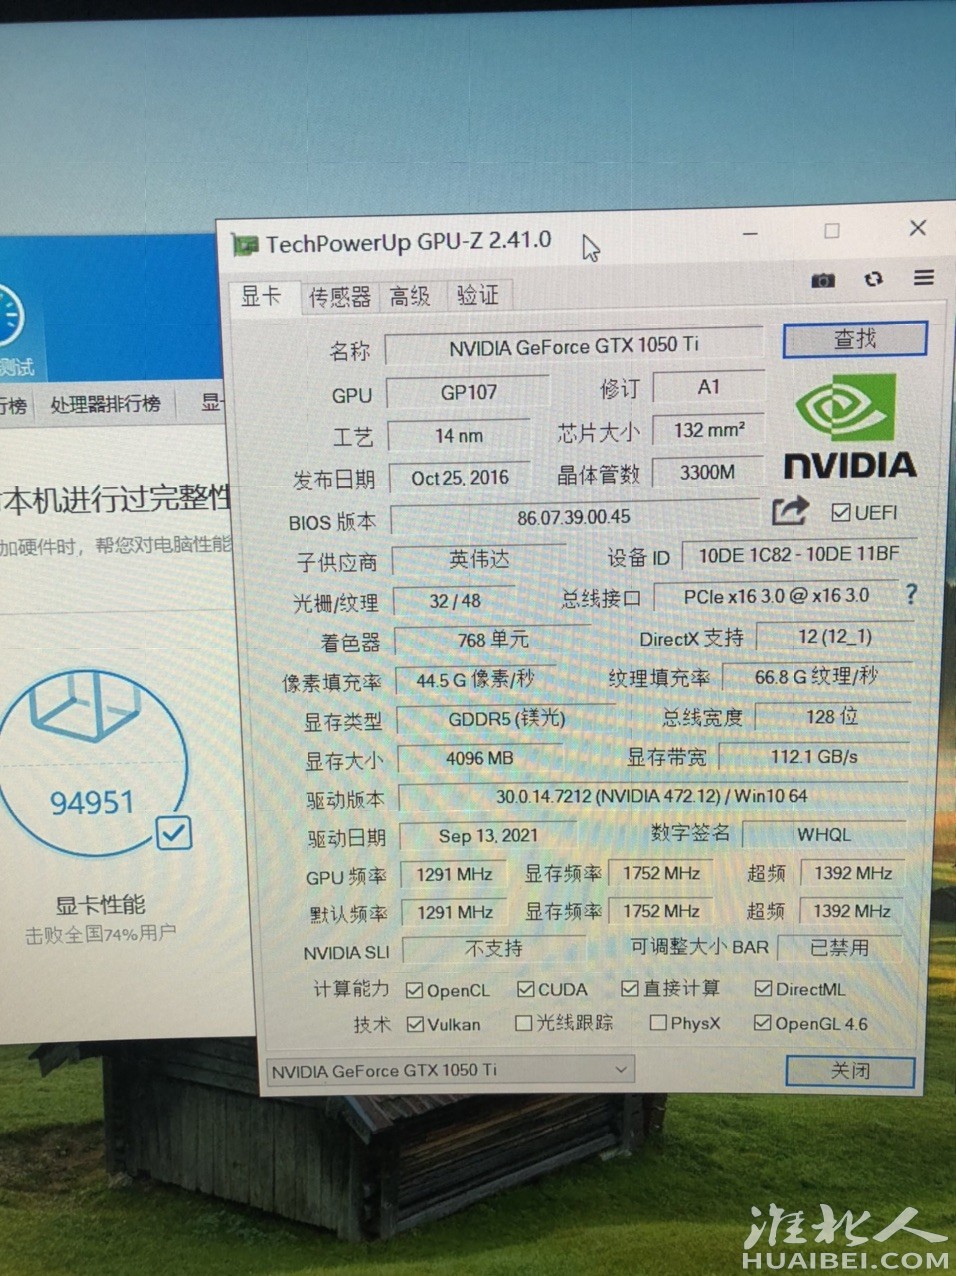
Task: Switch to the 高级 tab
Action: [x=411, y=295]
